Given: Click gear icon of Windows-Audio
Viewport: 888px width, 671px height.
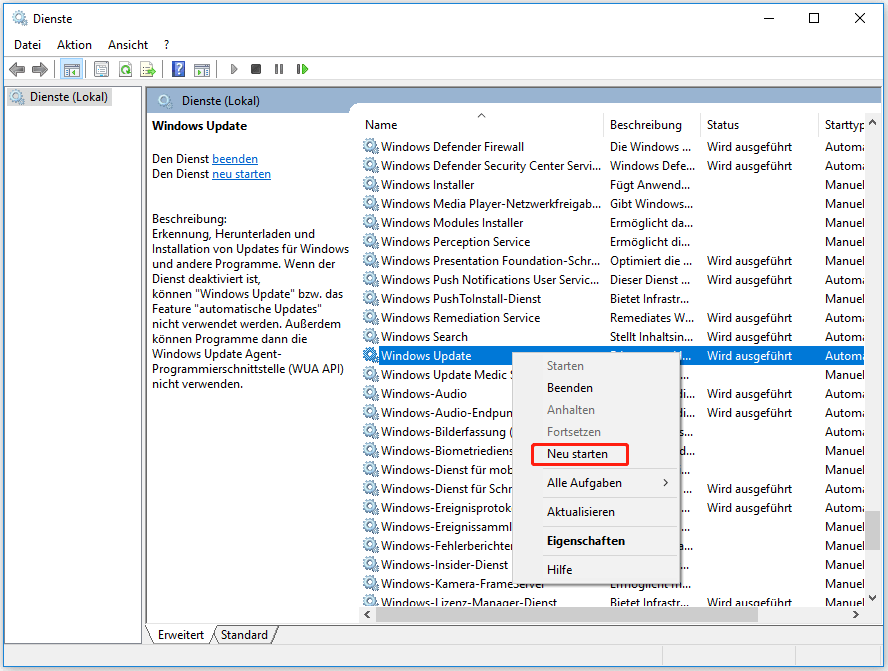Looking at the screenshot, I should tap(370, 394).
